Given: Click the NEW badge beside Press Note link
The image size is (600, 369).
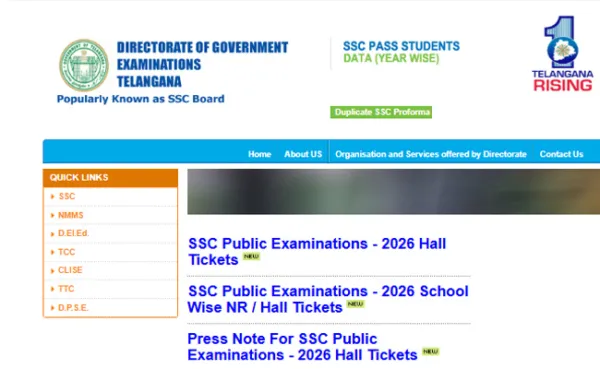Looking at the screenshot, I should pos(430,351).
